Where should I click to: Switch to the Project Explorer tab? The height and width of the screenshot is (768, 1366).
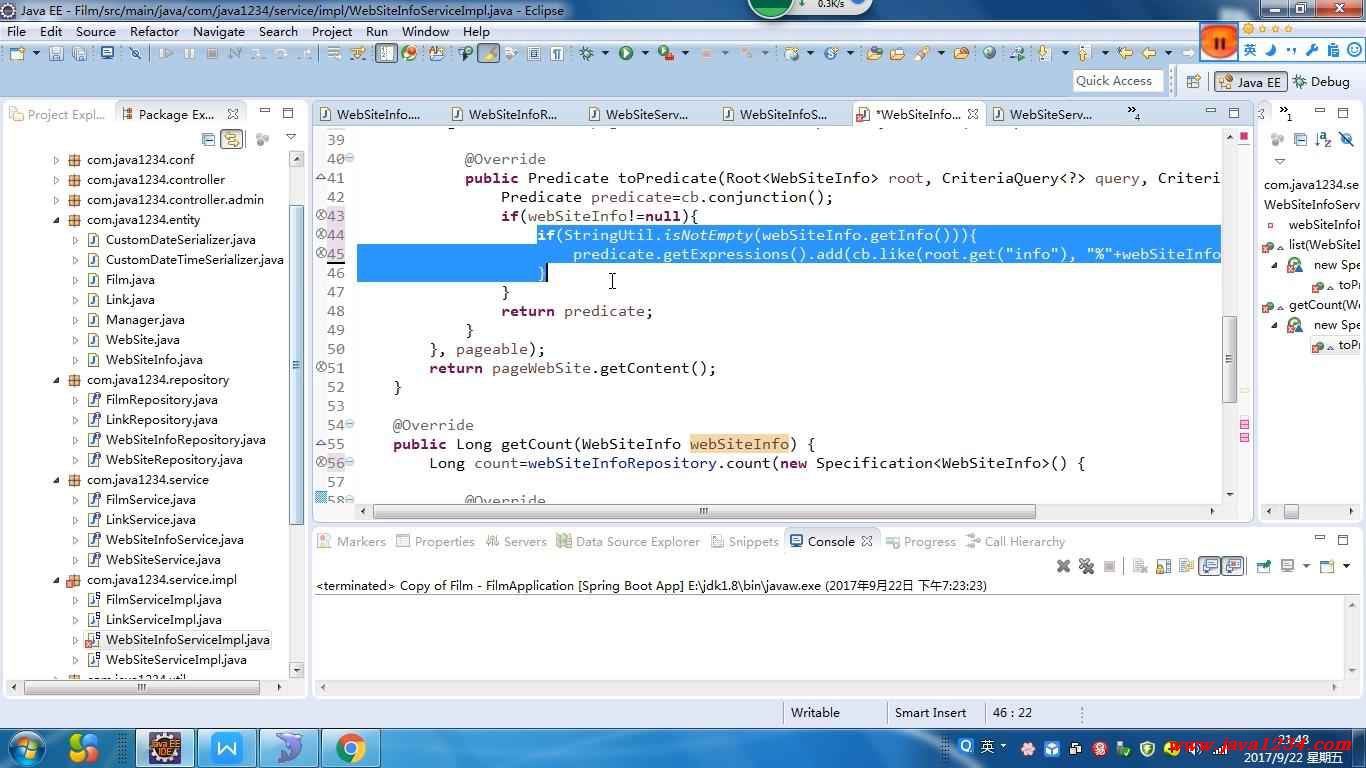(x=58, y=114)
